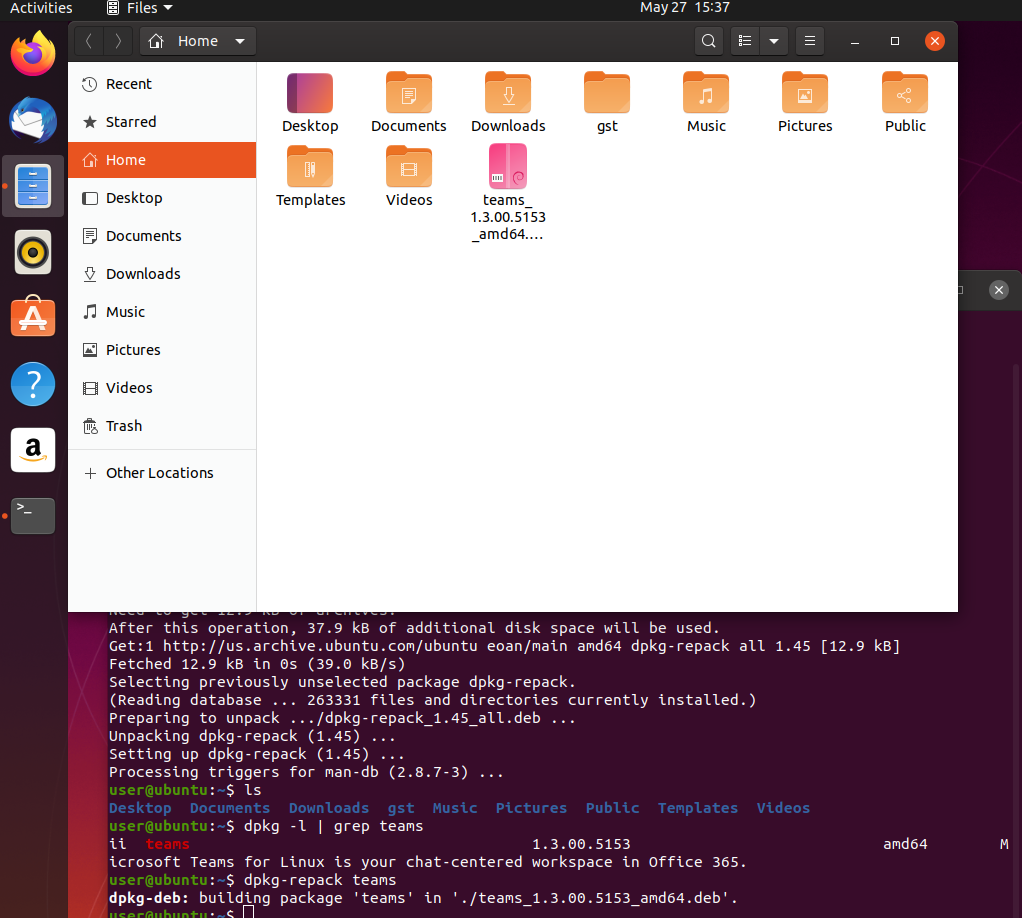Open Trash from the sidebar
Viewport: 1022px width, 918px height.
[x=123, y=426]
